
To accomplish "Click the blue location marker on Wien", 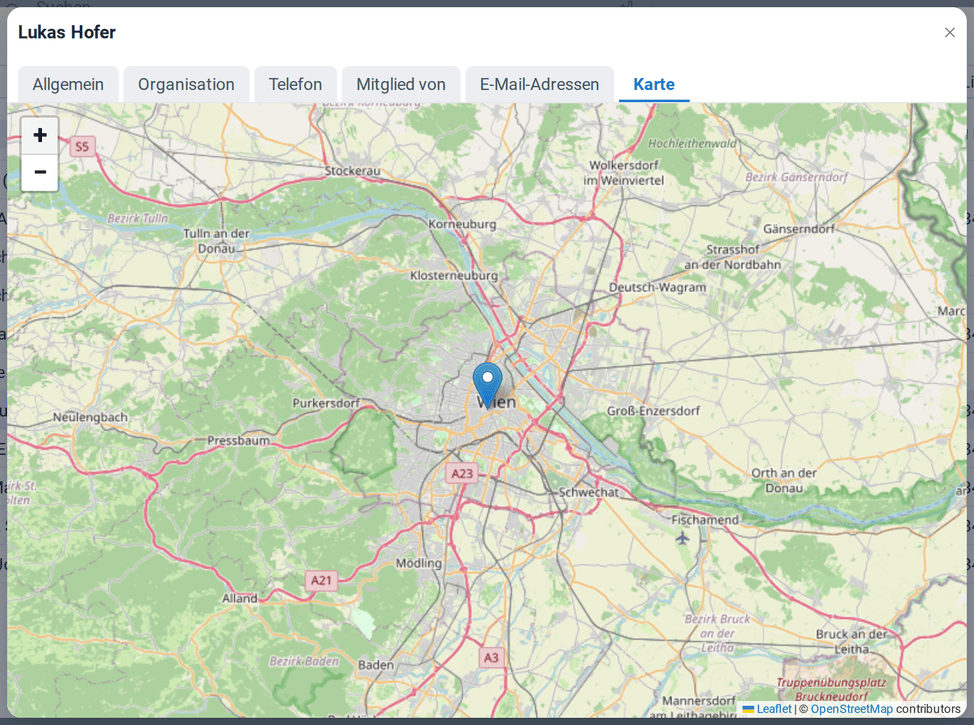I will pyautogui.click(x=488, y=385).
